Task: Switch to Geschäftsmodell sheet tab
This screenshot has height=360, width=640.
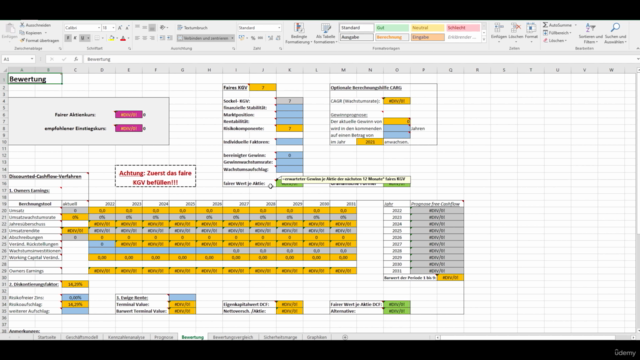Action: [x=82, y=337]
